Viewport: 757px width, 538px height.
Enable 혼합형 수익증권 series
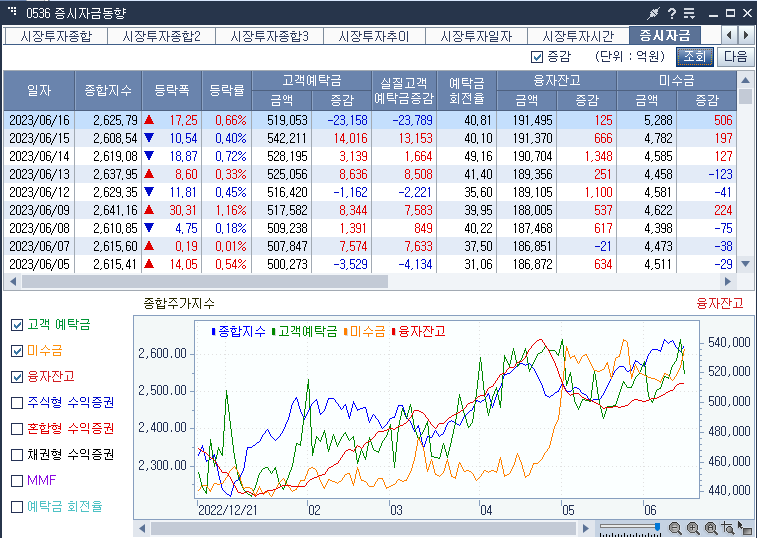[17, 429]
